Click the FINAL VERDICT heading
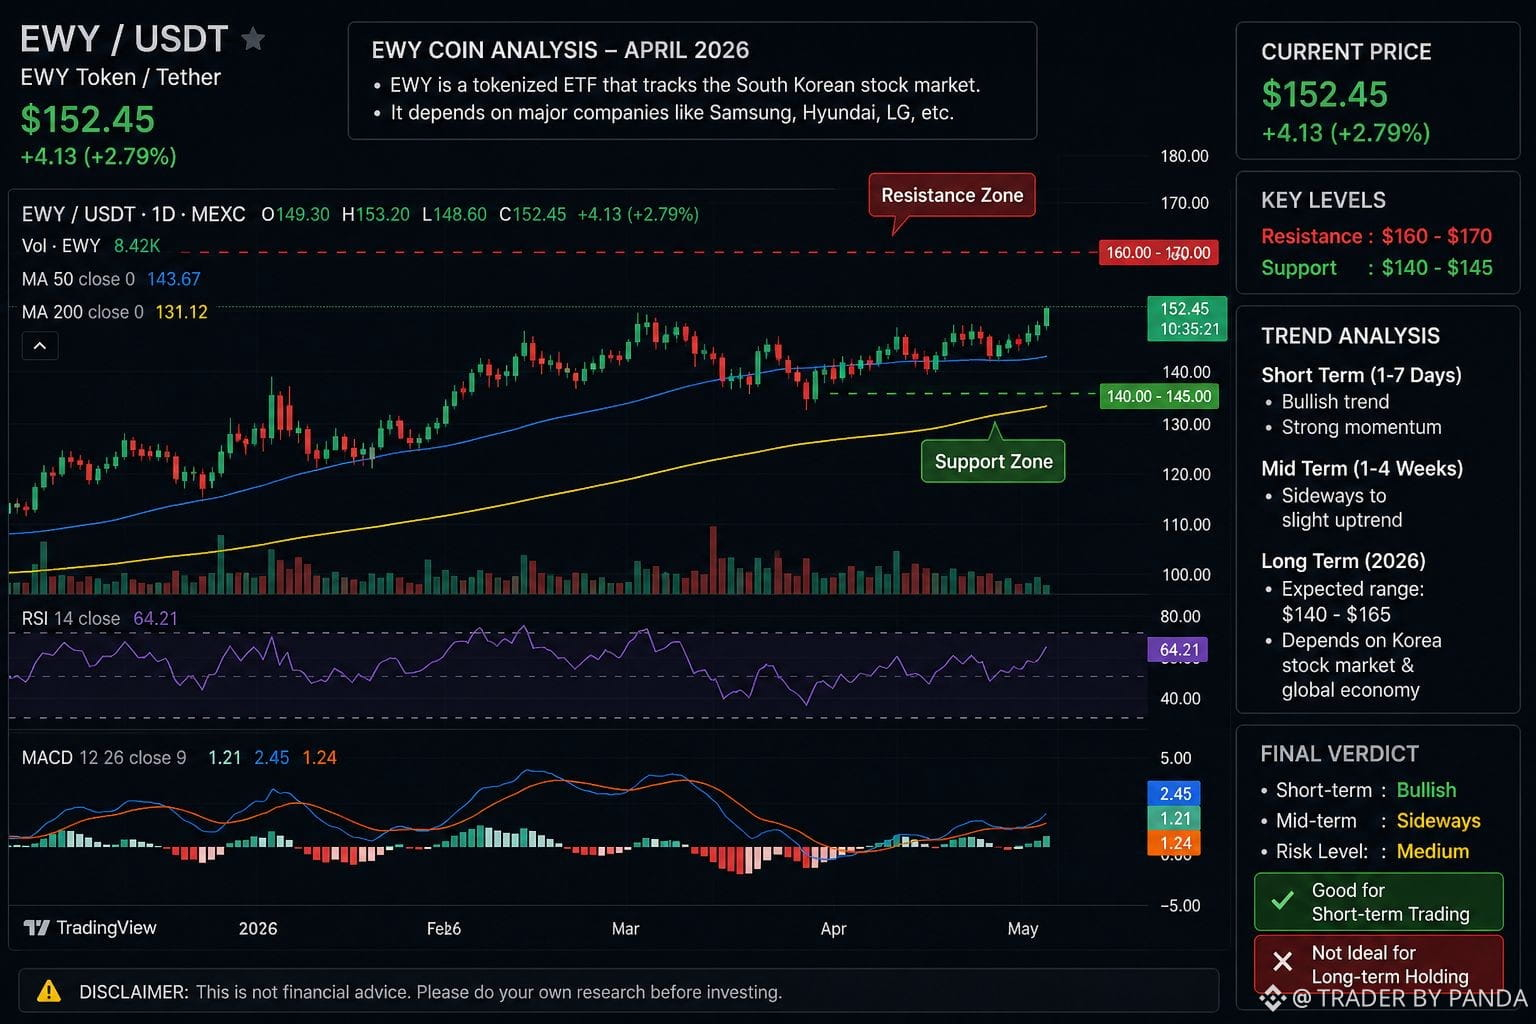Viewport: 1536px width, 1024px height. (1340, 754)
